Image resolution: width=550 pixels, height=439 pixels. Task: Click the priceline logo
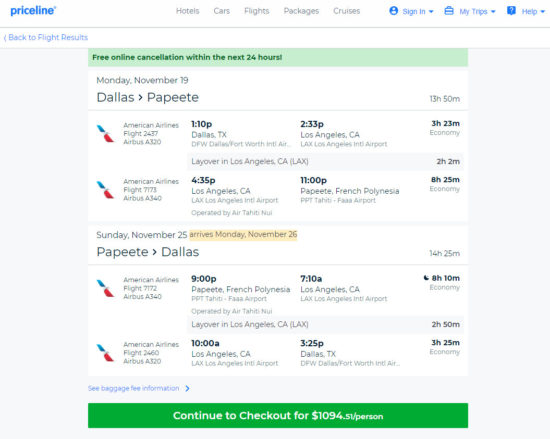pos(33,11)
